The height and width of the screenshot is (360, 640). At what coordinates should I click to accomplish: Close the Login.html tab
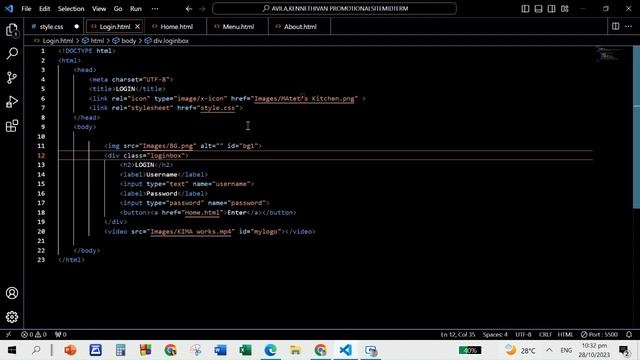click(138, 27)
